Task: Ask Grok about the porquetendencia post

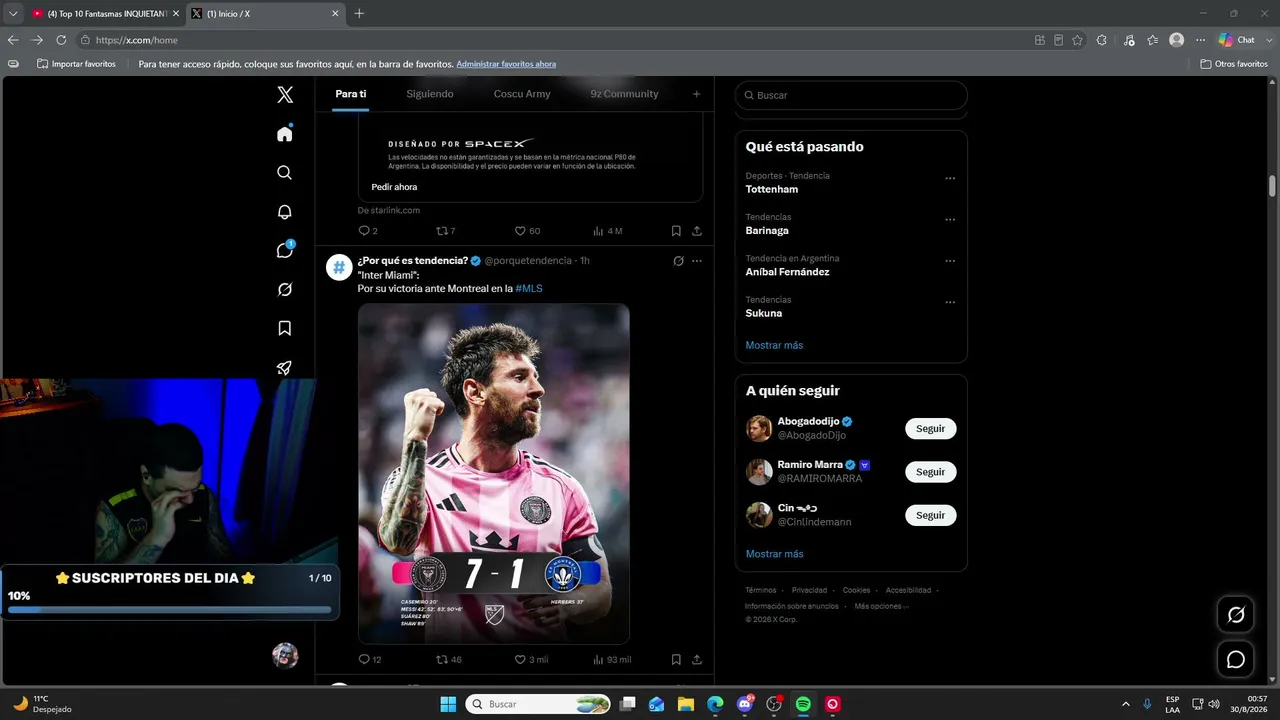Action: point(678,261)
